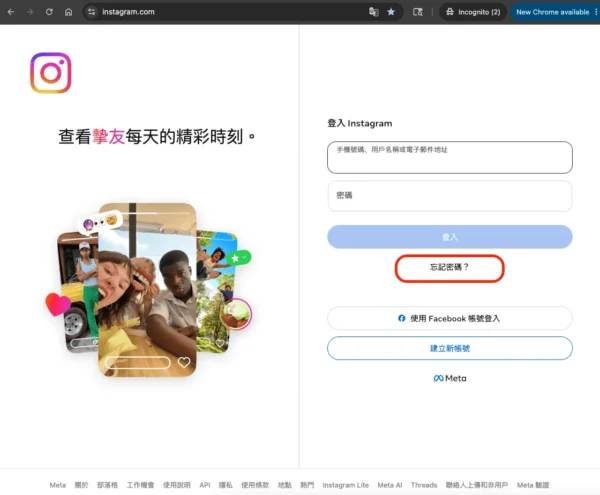Open the Meta 驗證 footer link
Screen dimensions: 600x495
(533, 485)
